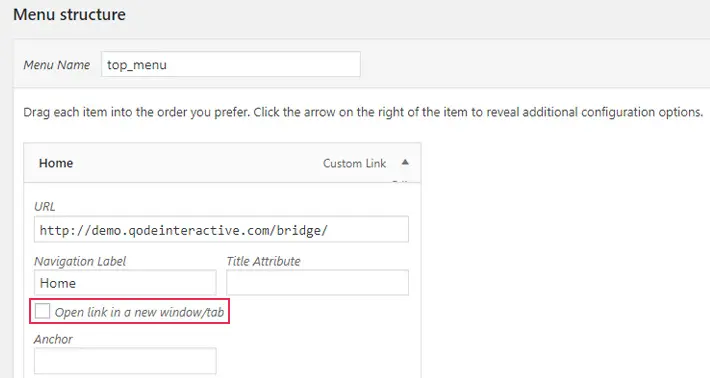This screenshot has width=710, height=378.
Task: Select the Home menu item header bar
Action: tap(222, 163)
